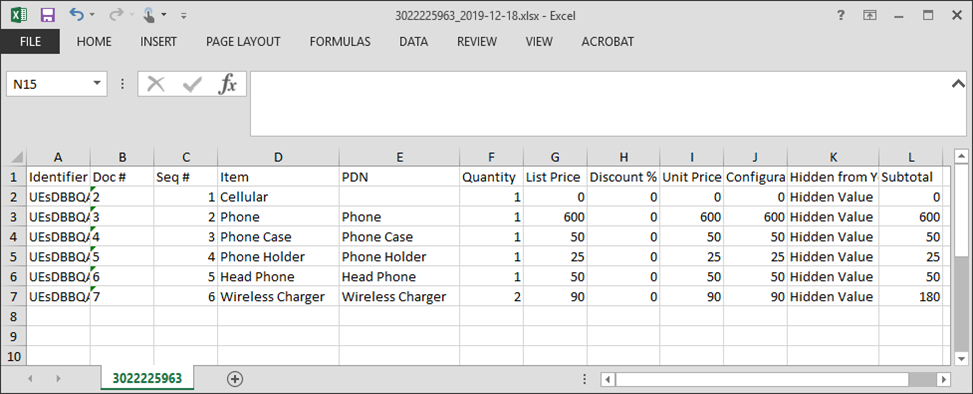Save the workbook using the floppy disk icon
This screenshot has height=394, width=973.
48,15
